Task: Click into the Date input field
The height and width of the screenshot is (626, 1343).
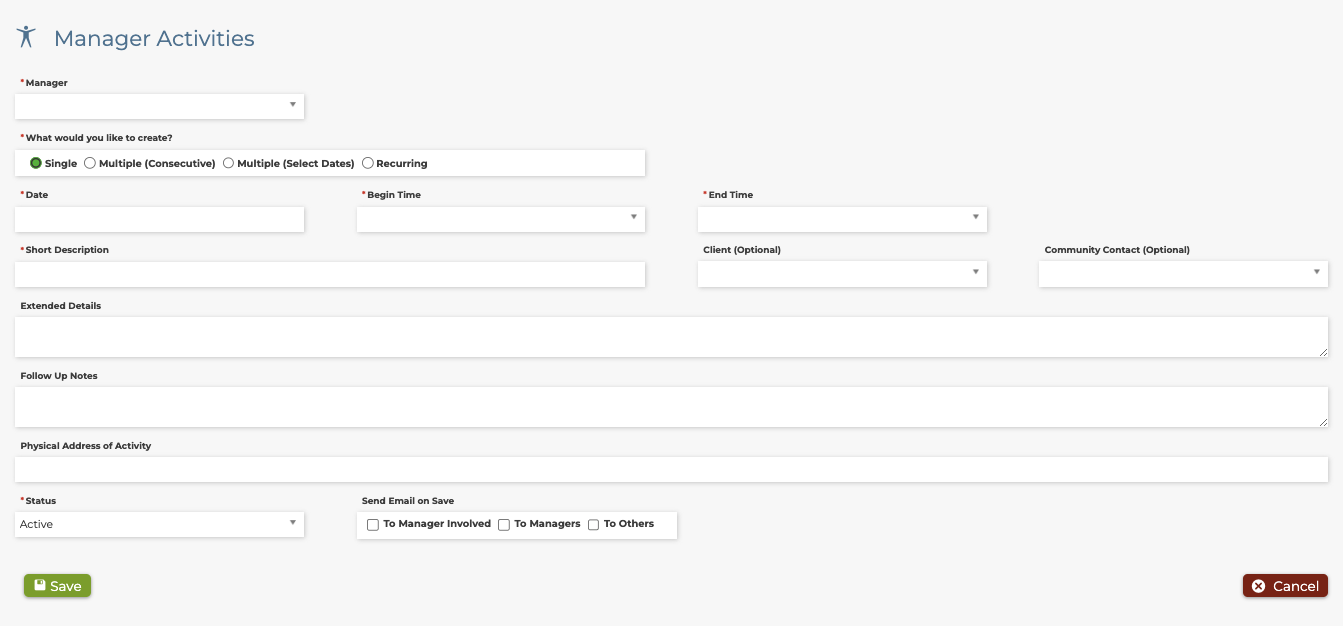Action: pyautogui.click(x=160, y=219)
